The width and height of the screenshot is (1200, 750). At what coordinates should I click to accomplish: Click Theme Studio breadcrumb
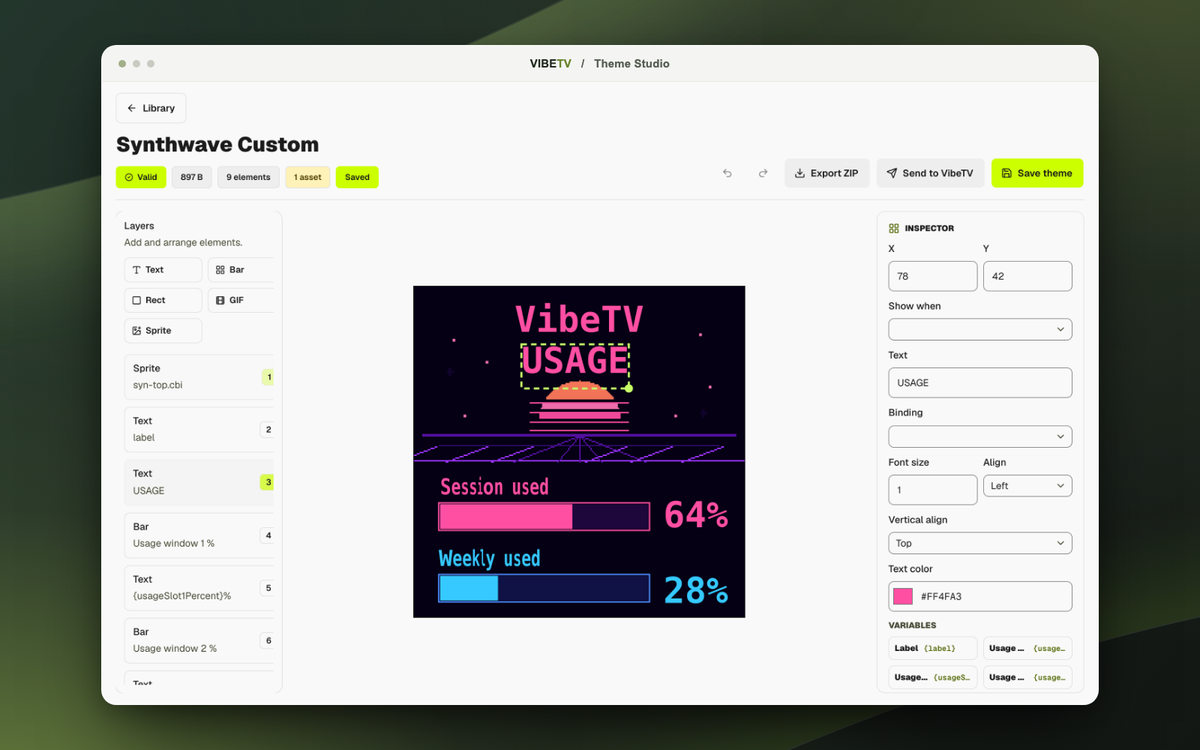pos(632,63)
